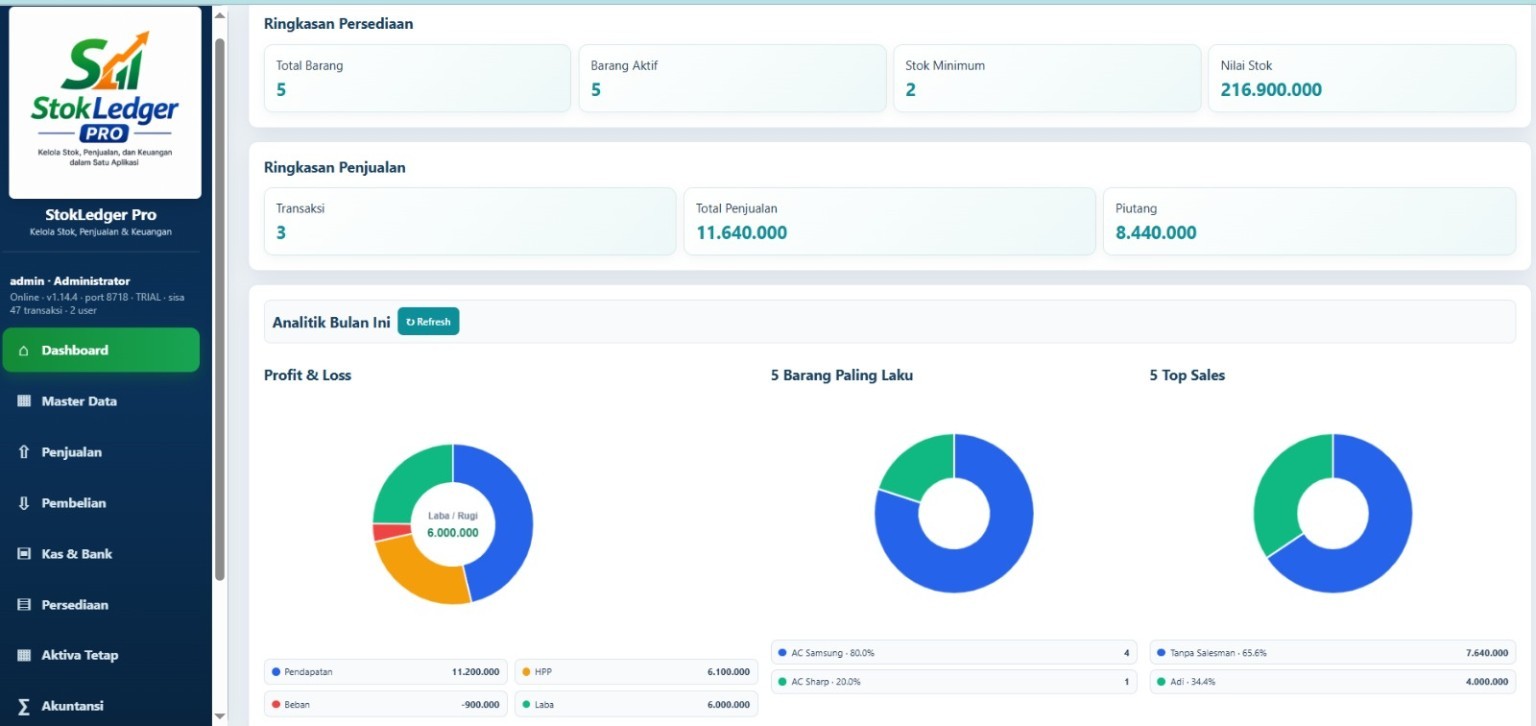Image resolution: width=1536 pixels, height=726 pixels.
Task: Click the Profit & Loss donut chart
Action: (453, 524)
